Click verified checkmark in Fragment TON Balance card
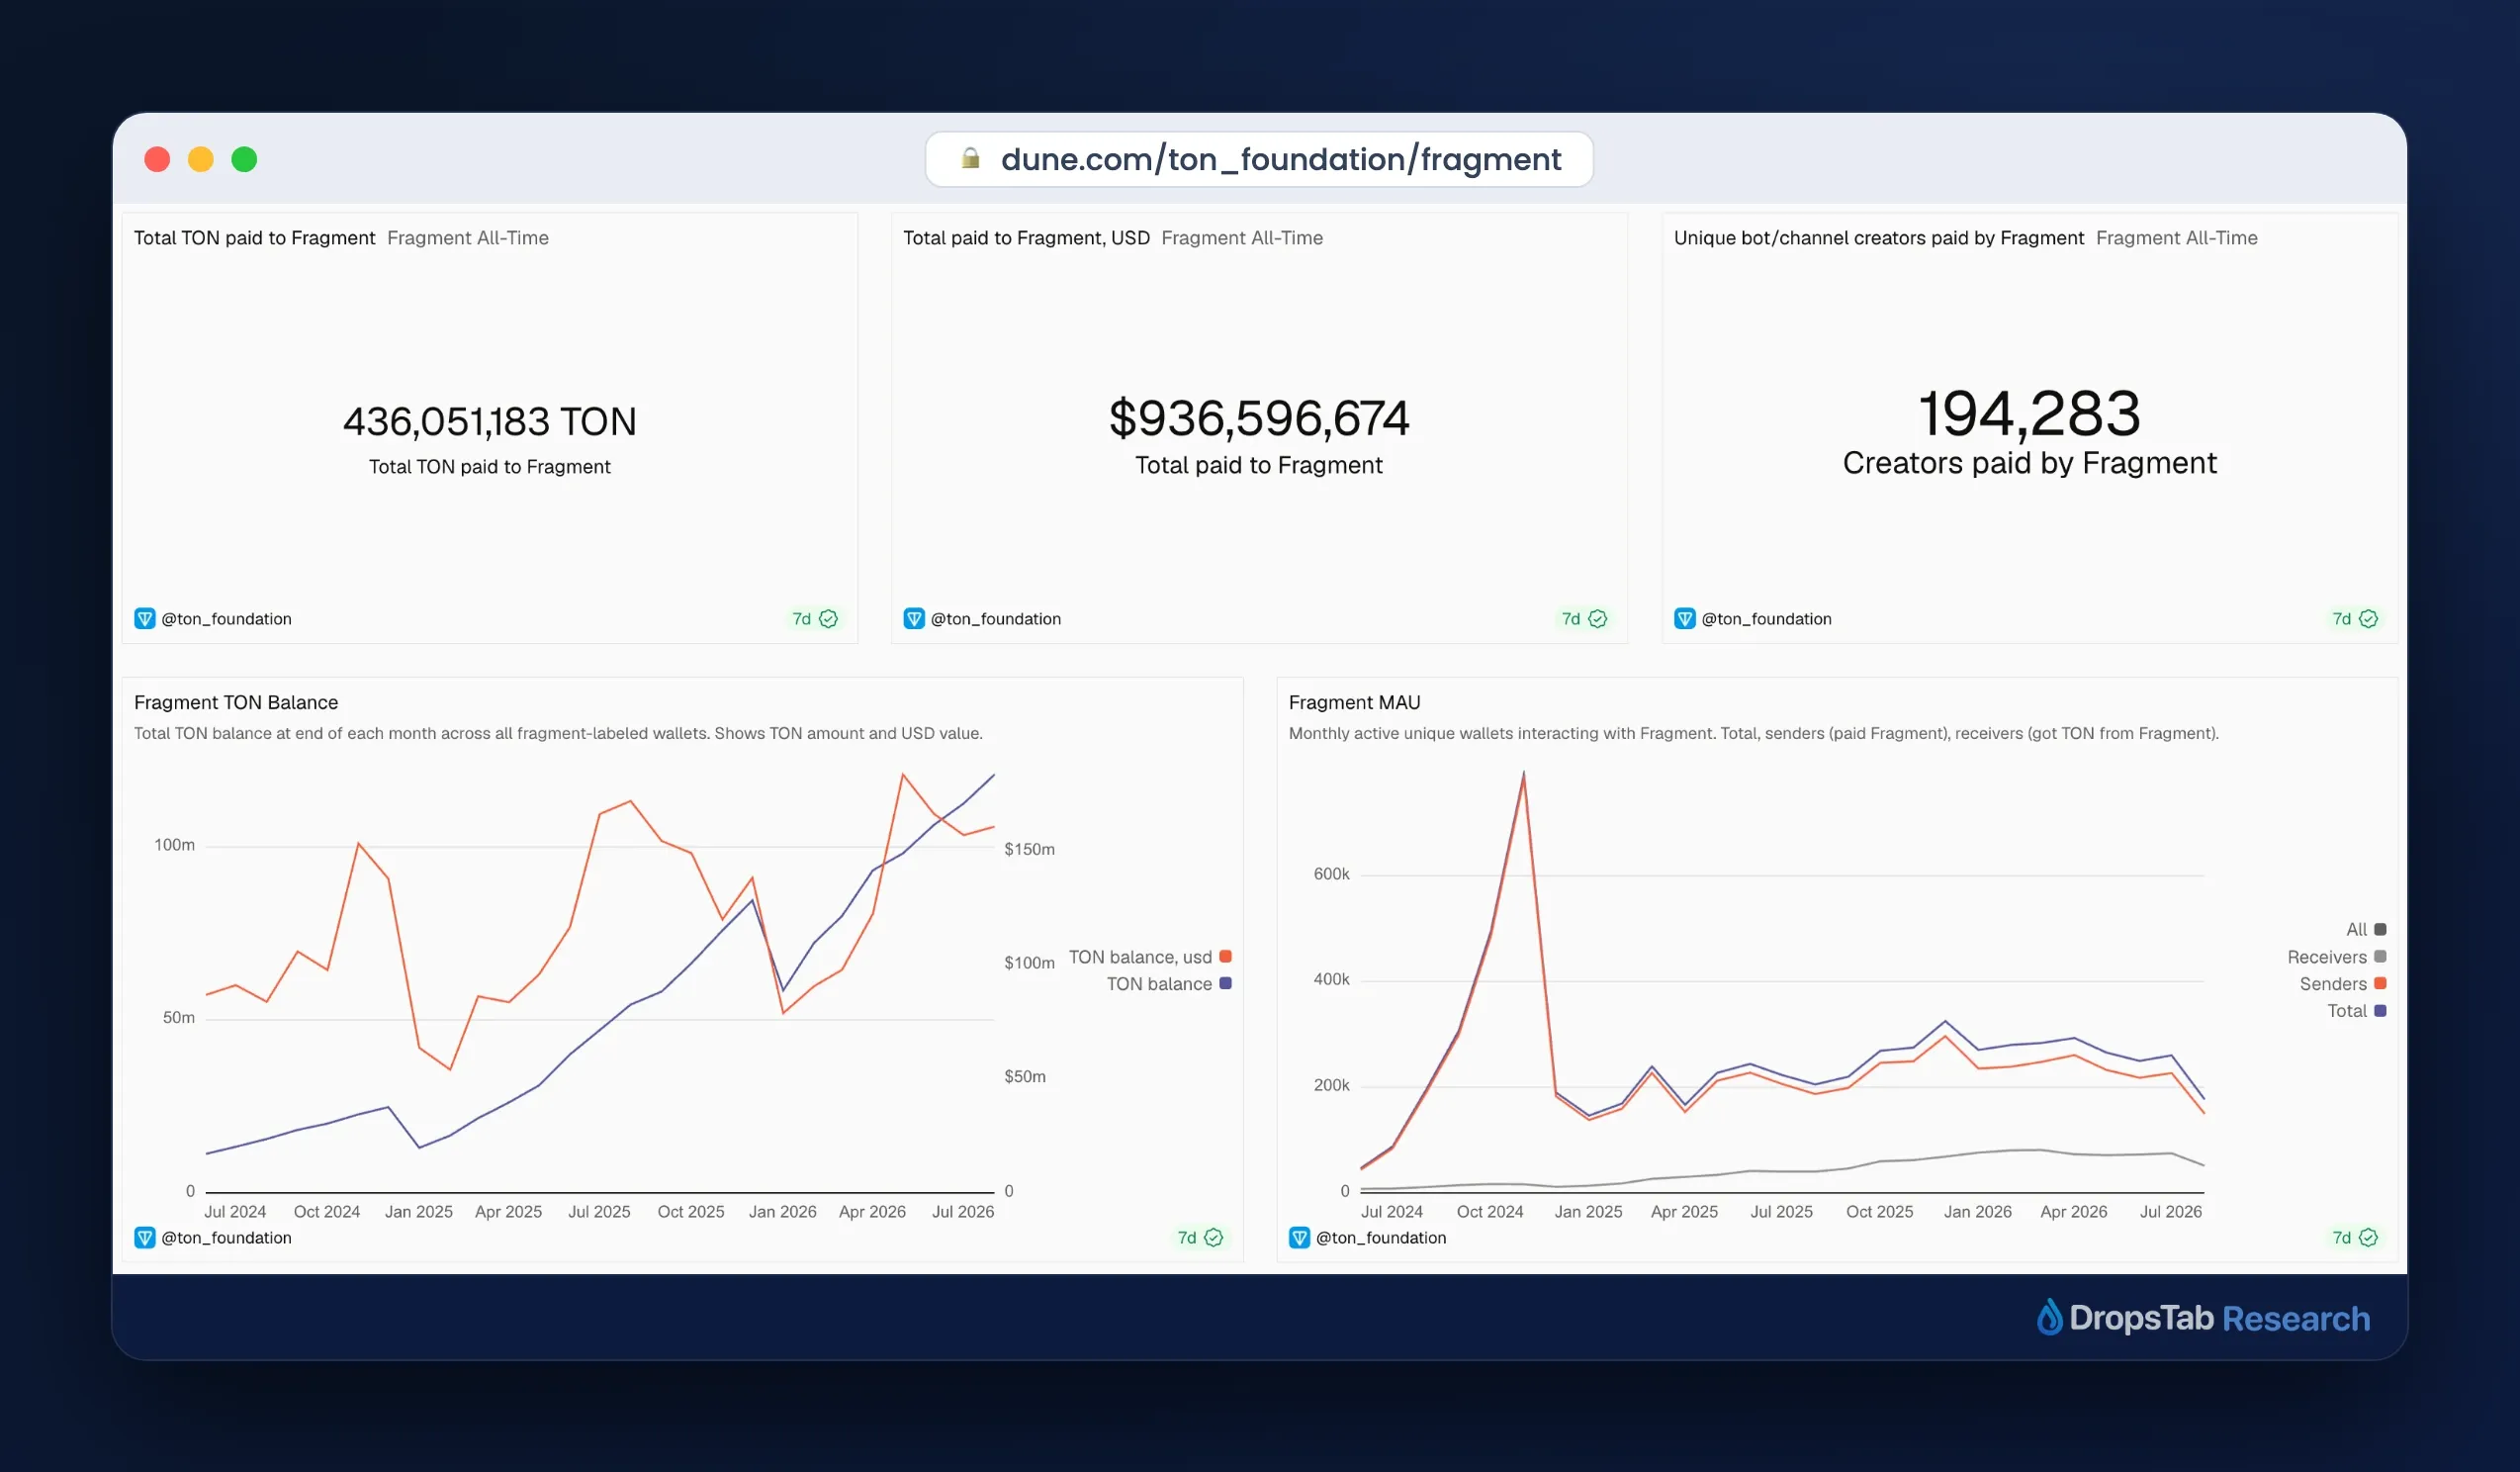The width and height of the screenshot is (2520, 1472). 1214,1238
